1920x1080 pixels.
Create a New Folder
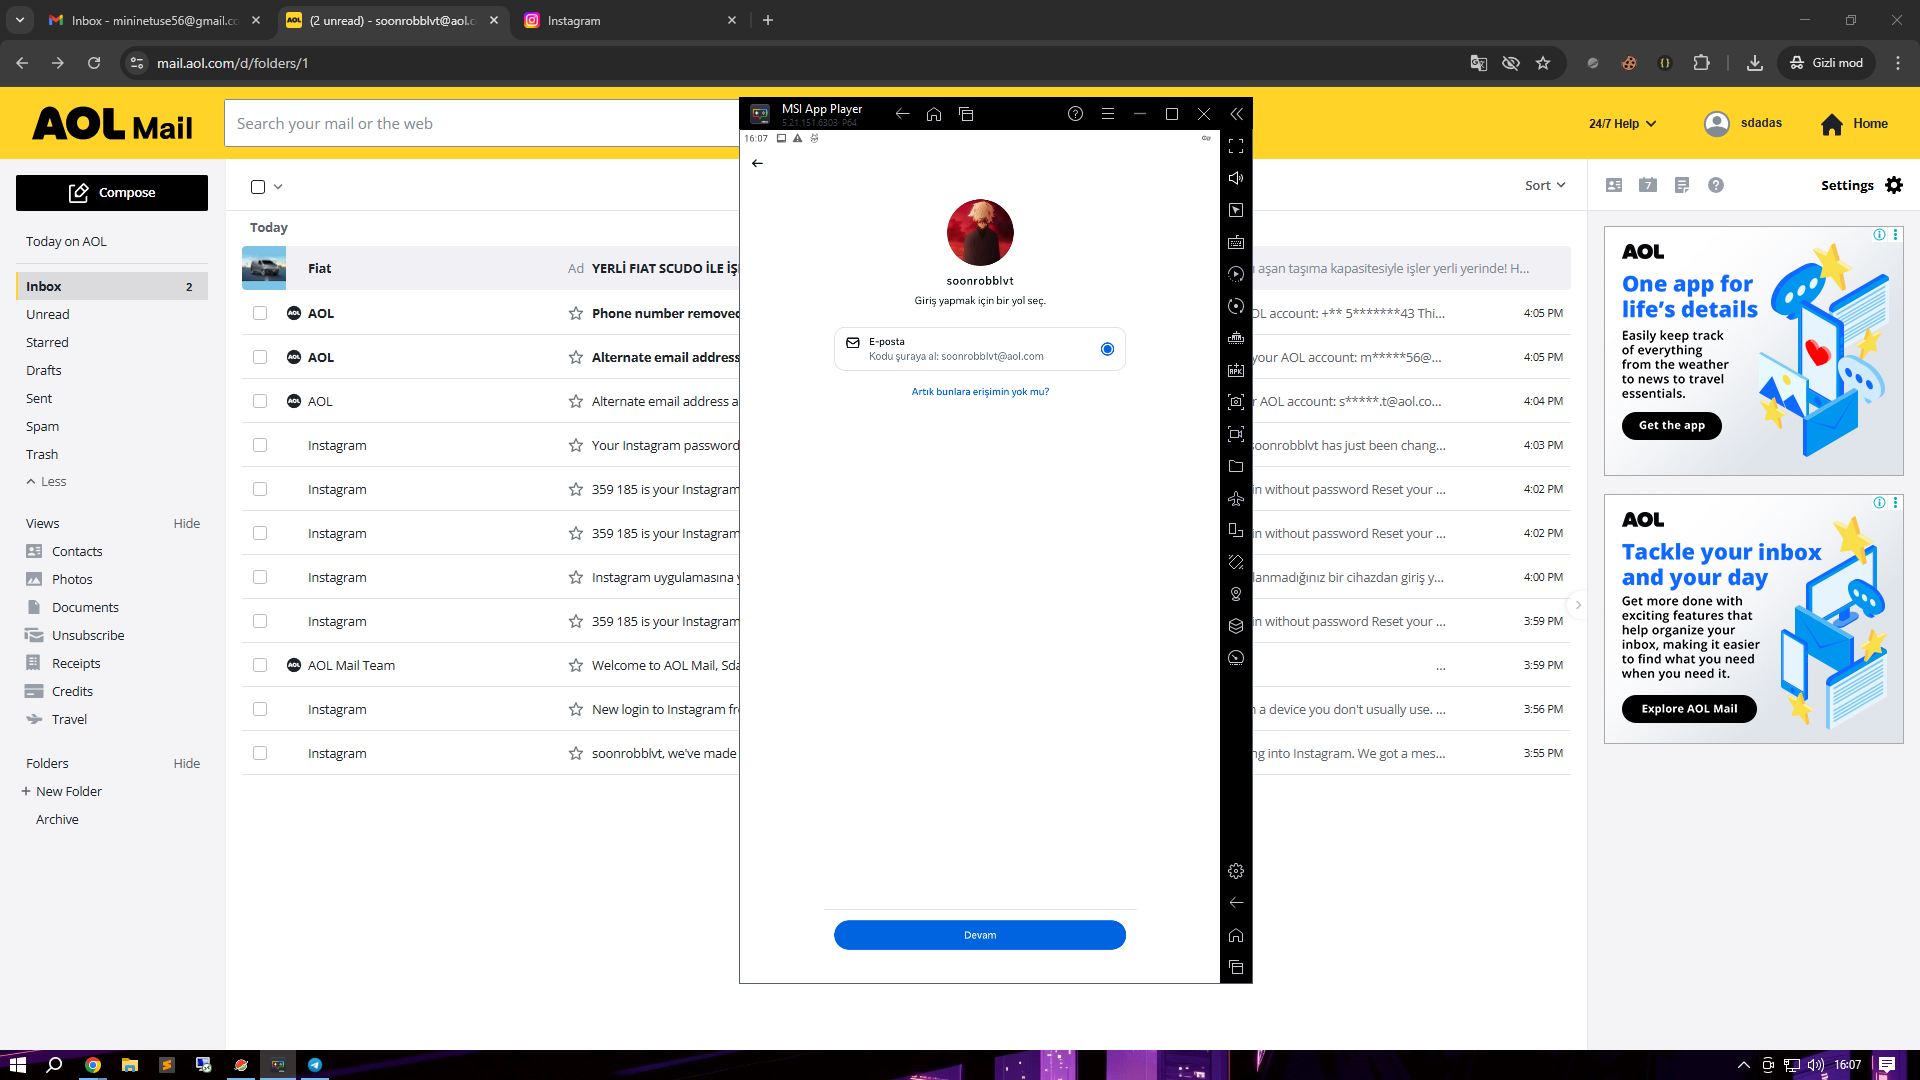[x=62, y=791]
